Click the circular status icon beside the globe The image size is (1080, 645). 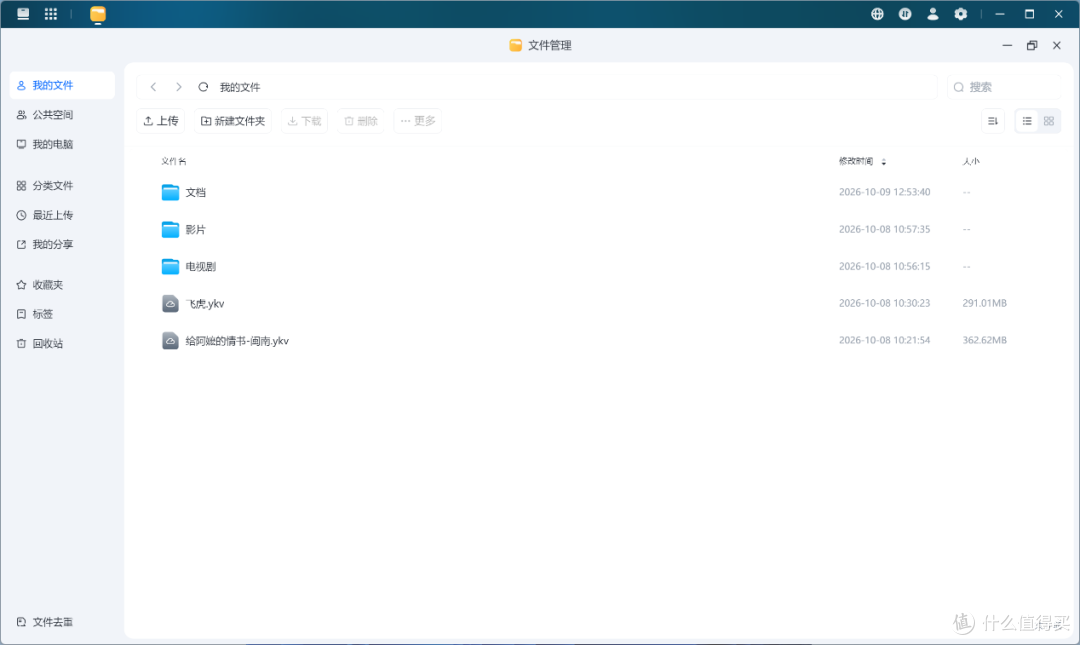[x=905, y=14]
